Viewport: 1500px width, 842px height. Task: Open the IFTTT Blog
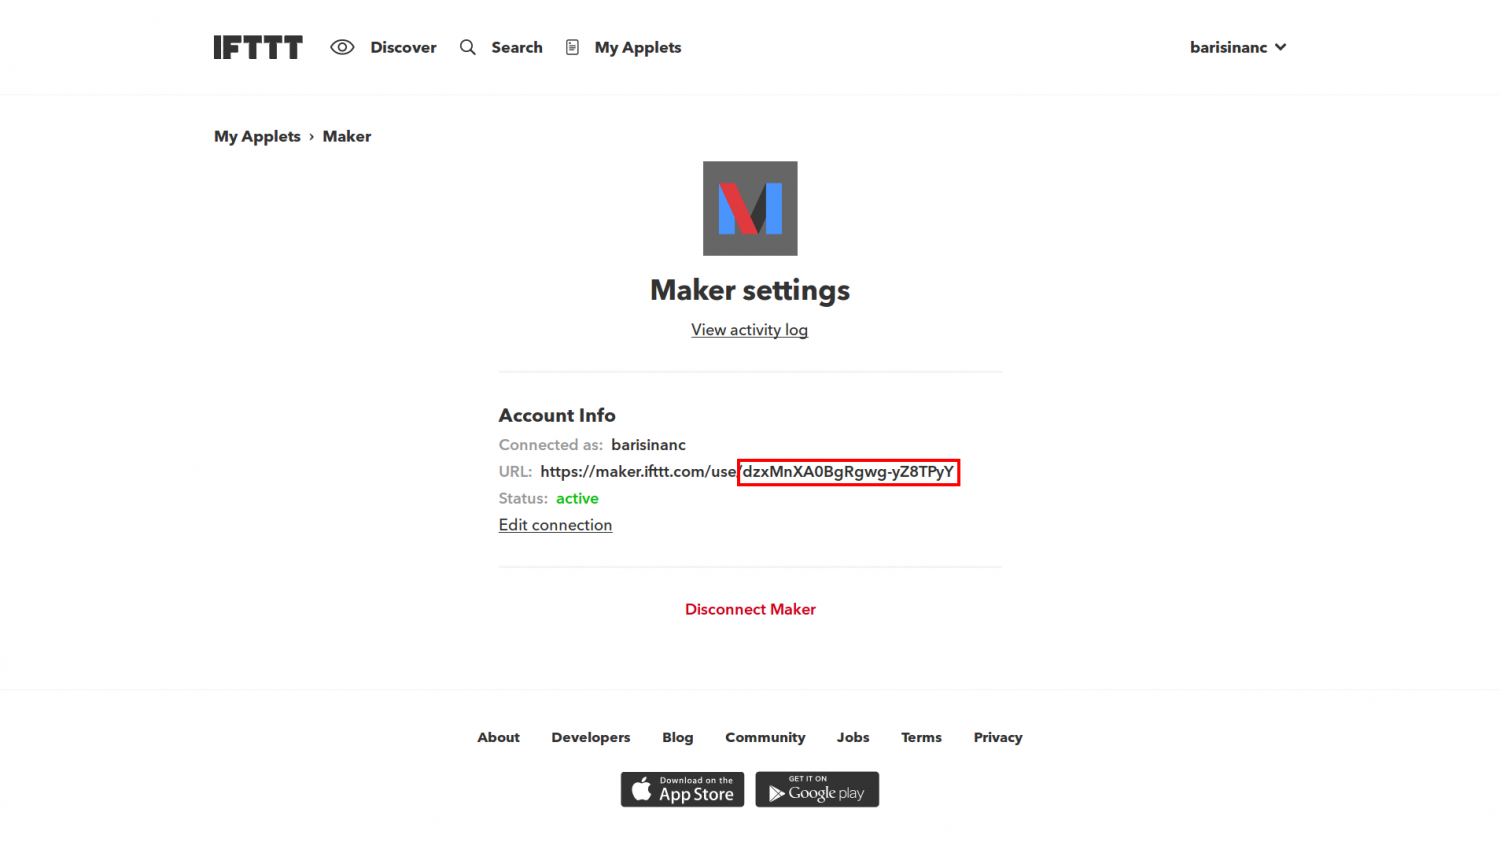point(677,737)
